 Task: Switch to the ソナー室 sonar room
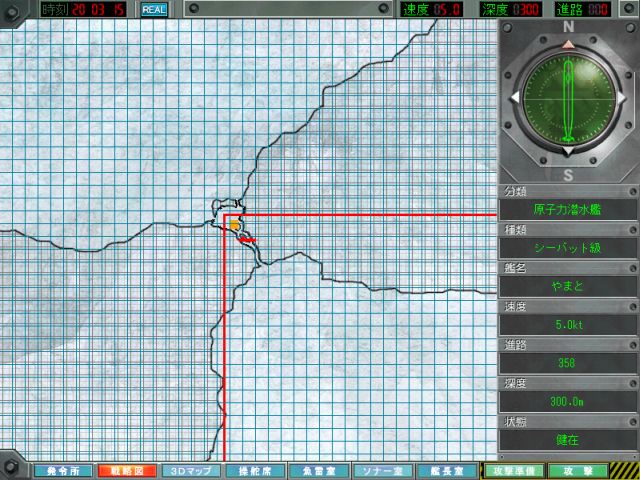tap(382, 470)
